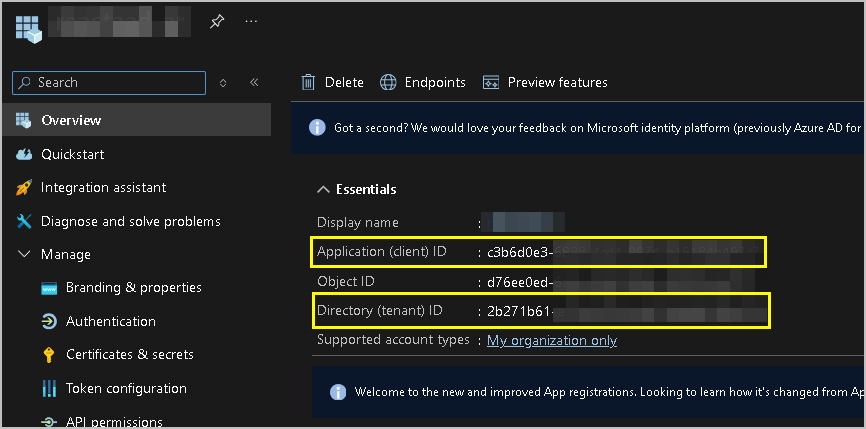This screenshot has width=866, height=429.
Task: Open Integration assistant rocket item
Action: point(103,187)
